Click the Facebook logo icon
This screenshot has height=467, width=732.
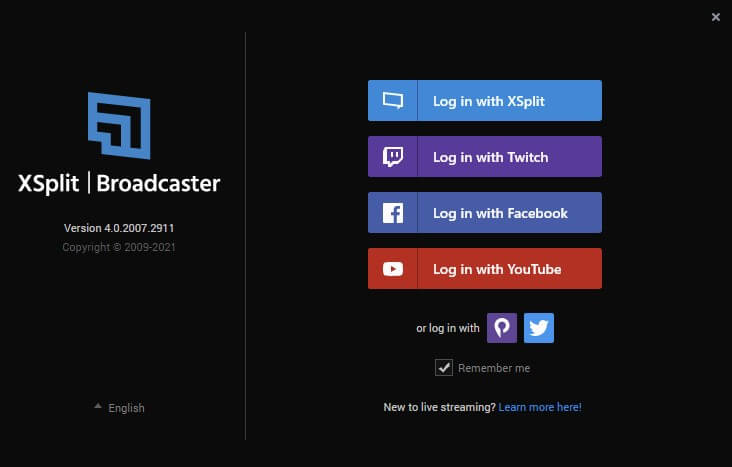point(393,213)
